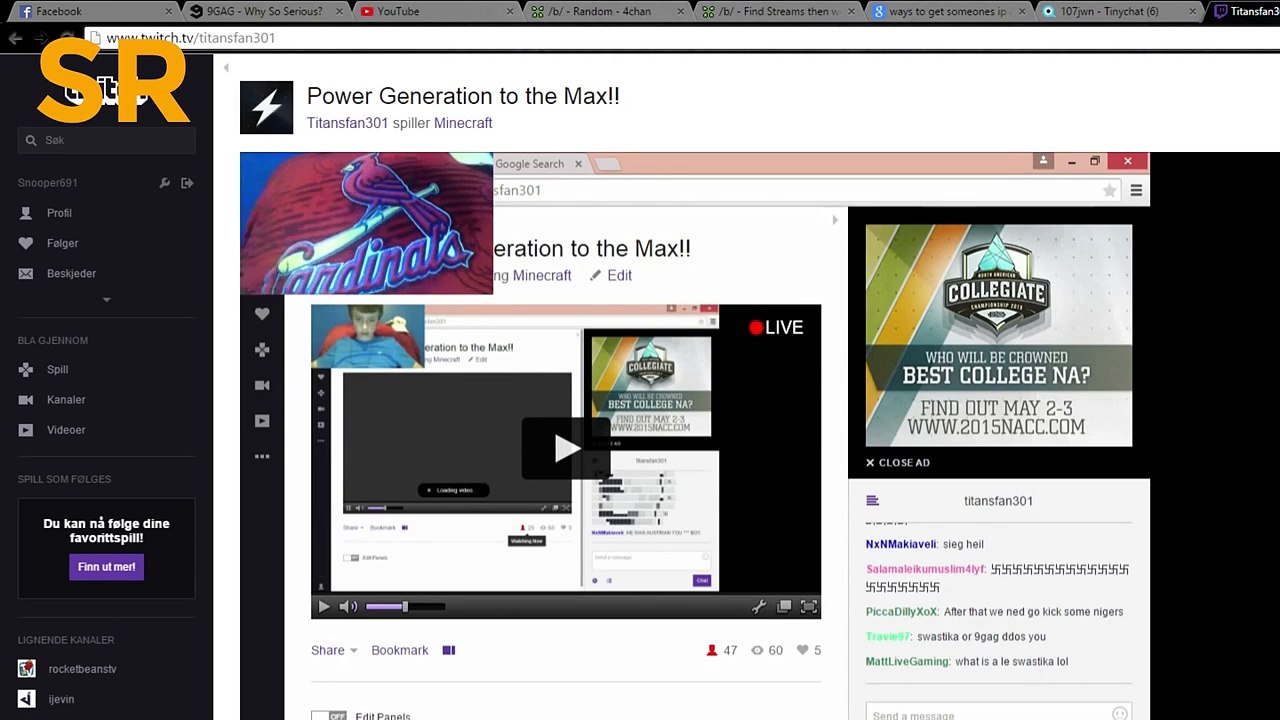This screenshot has width=1280, height=720.
Task: Click the Bookmark link below the player
Action: (x=400, y=650)
